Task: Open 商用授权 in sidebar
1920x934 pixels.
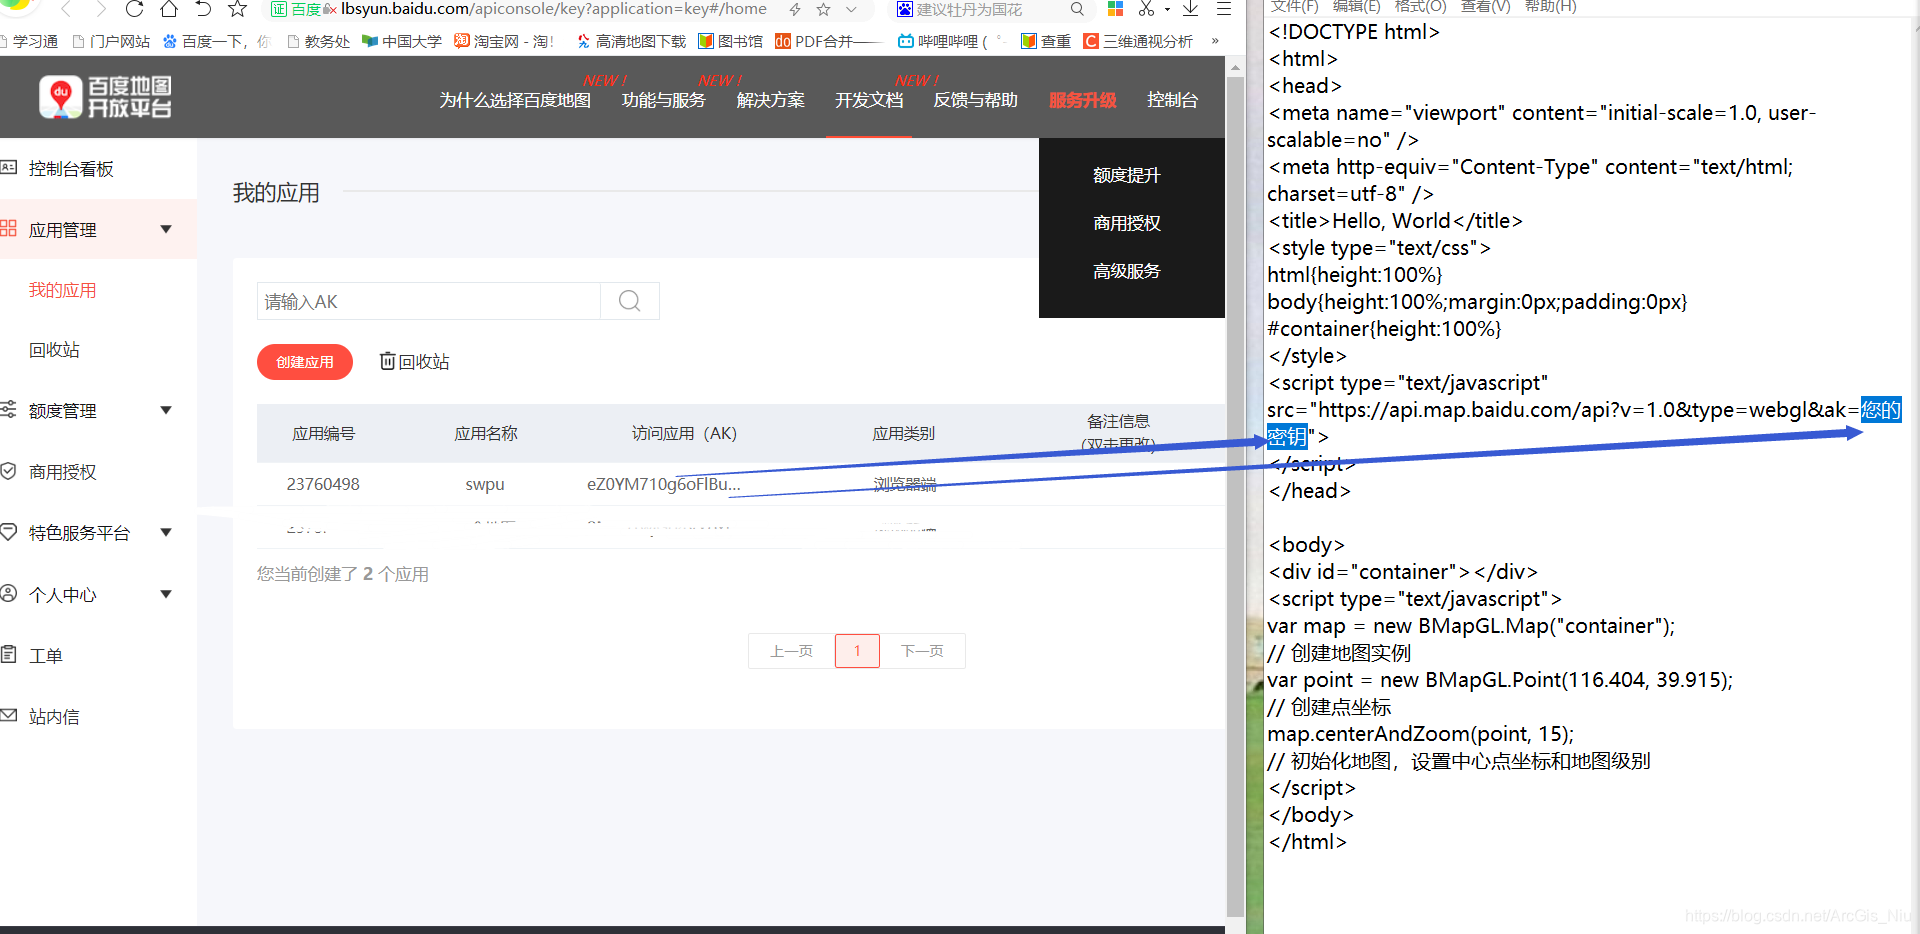Action: tap(63, 472)
